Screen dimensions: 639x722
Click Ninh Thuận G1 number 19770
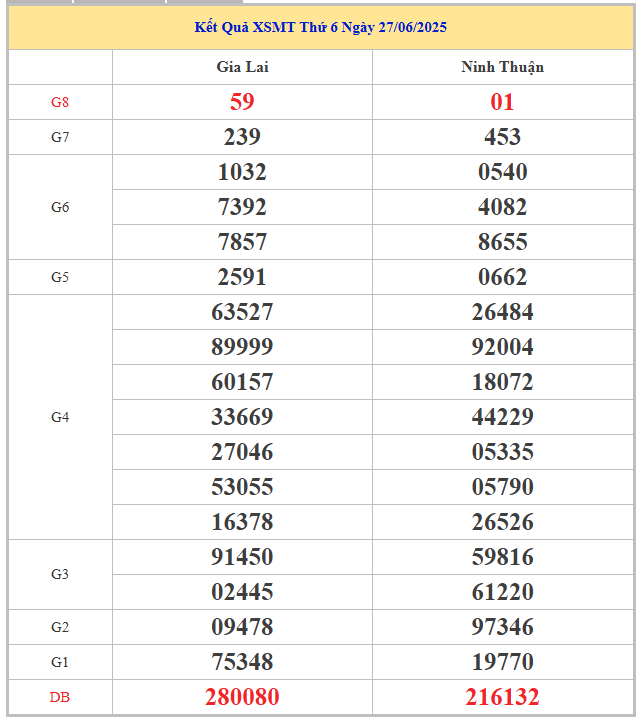(x=502, y=662)
